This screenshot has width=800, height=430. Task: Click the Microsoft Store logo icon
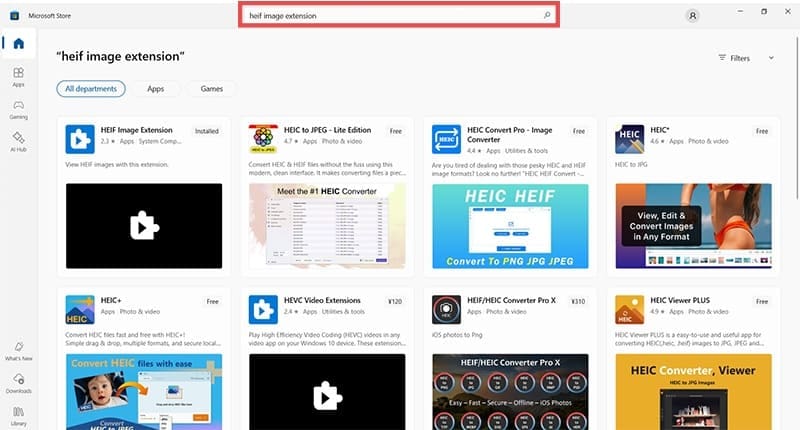15,16
